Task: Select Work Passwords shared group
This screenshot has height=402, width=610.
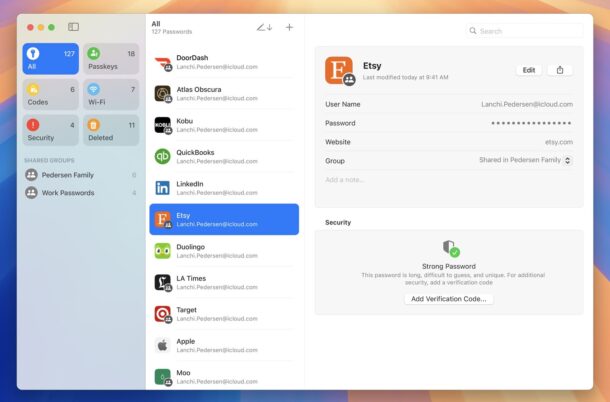Action: coord(70,192)
